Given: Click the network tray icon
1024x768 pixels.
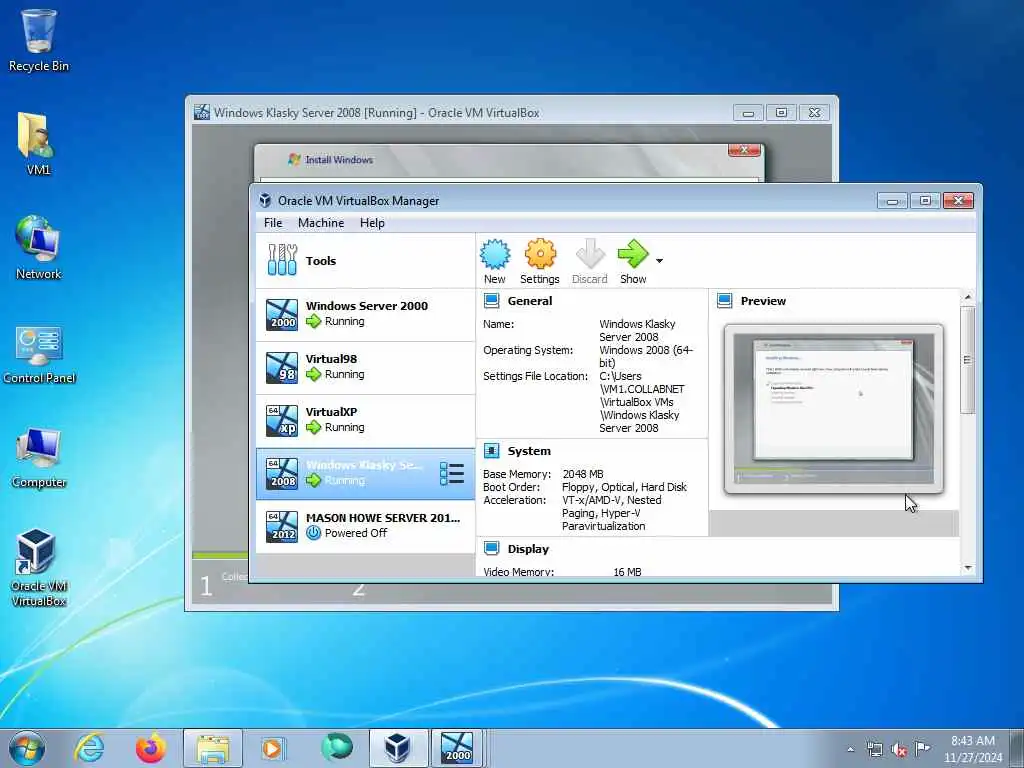Looking at the screenshot, I should (874, 750).
